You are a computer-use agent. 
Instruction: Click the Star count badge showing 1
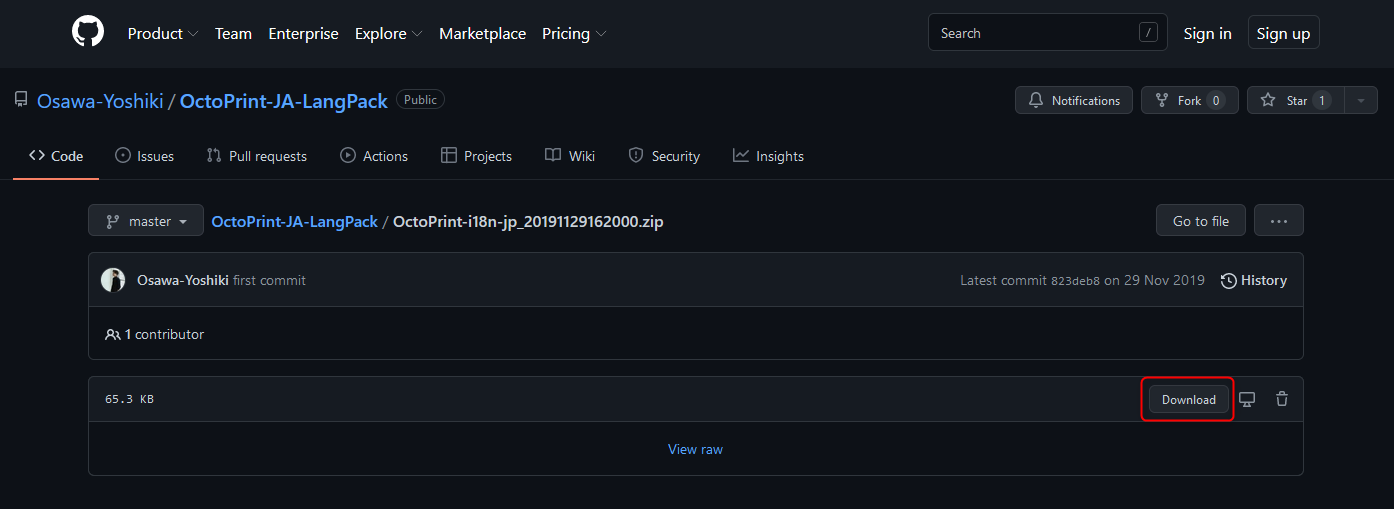point(1321,100)
